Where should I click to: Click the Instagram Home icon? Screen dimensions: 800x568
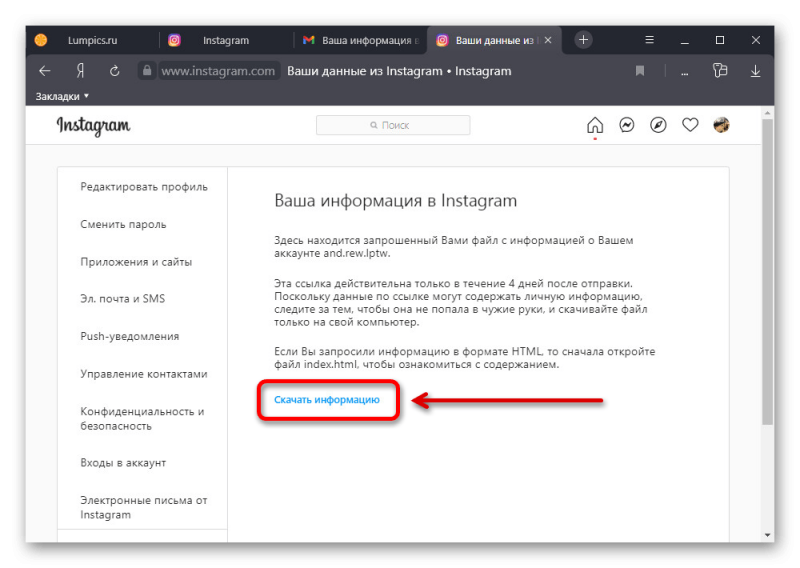[595, 125]
